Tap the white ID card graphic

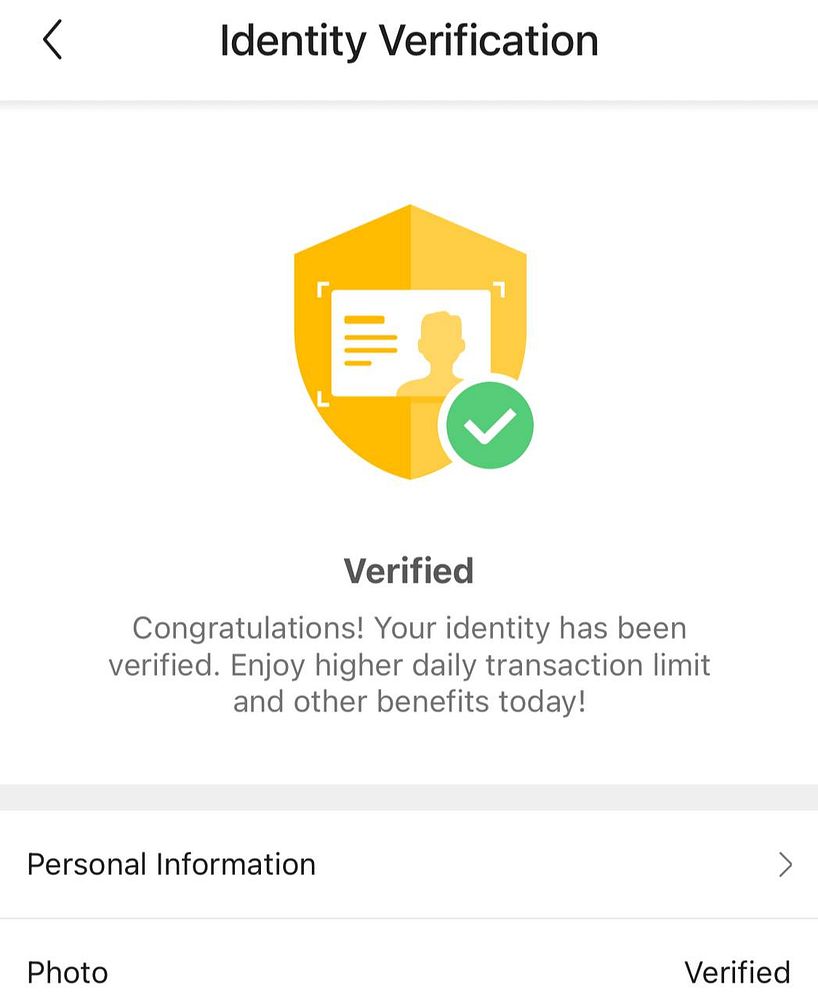[x=411, y=344]
